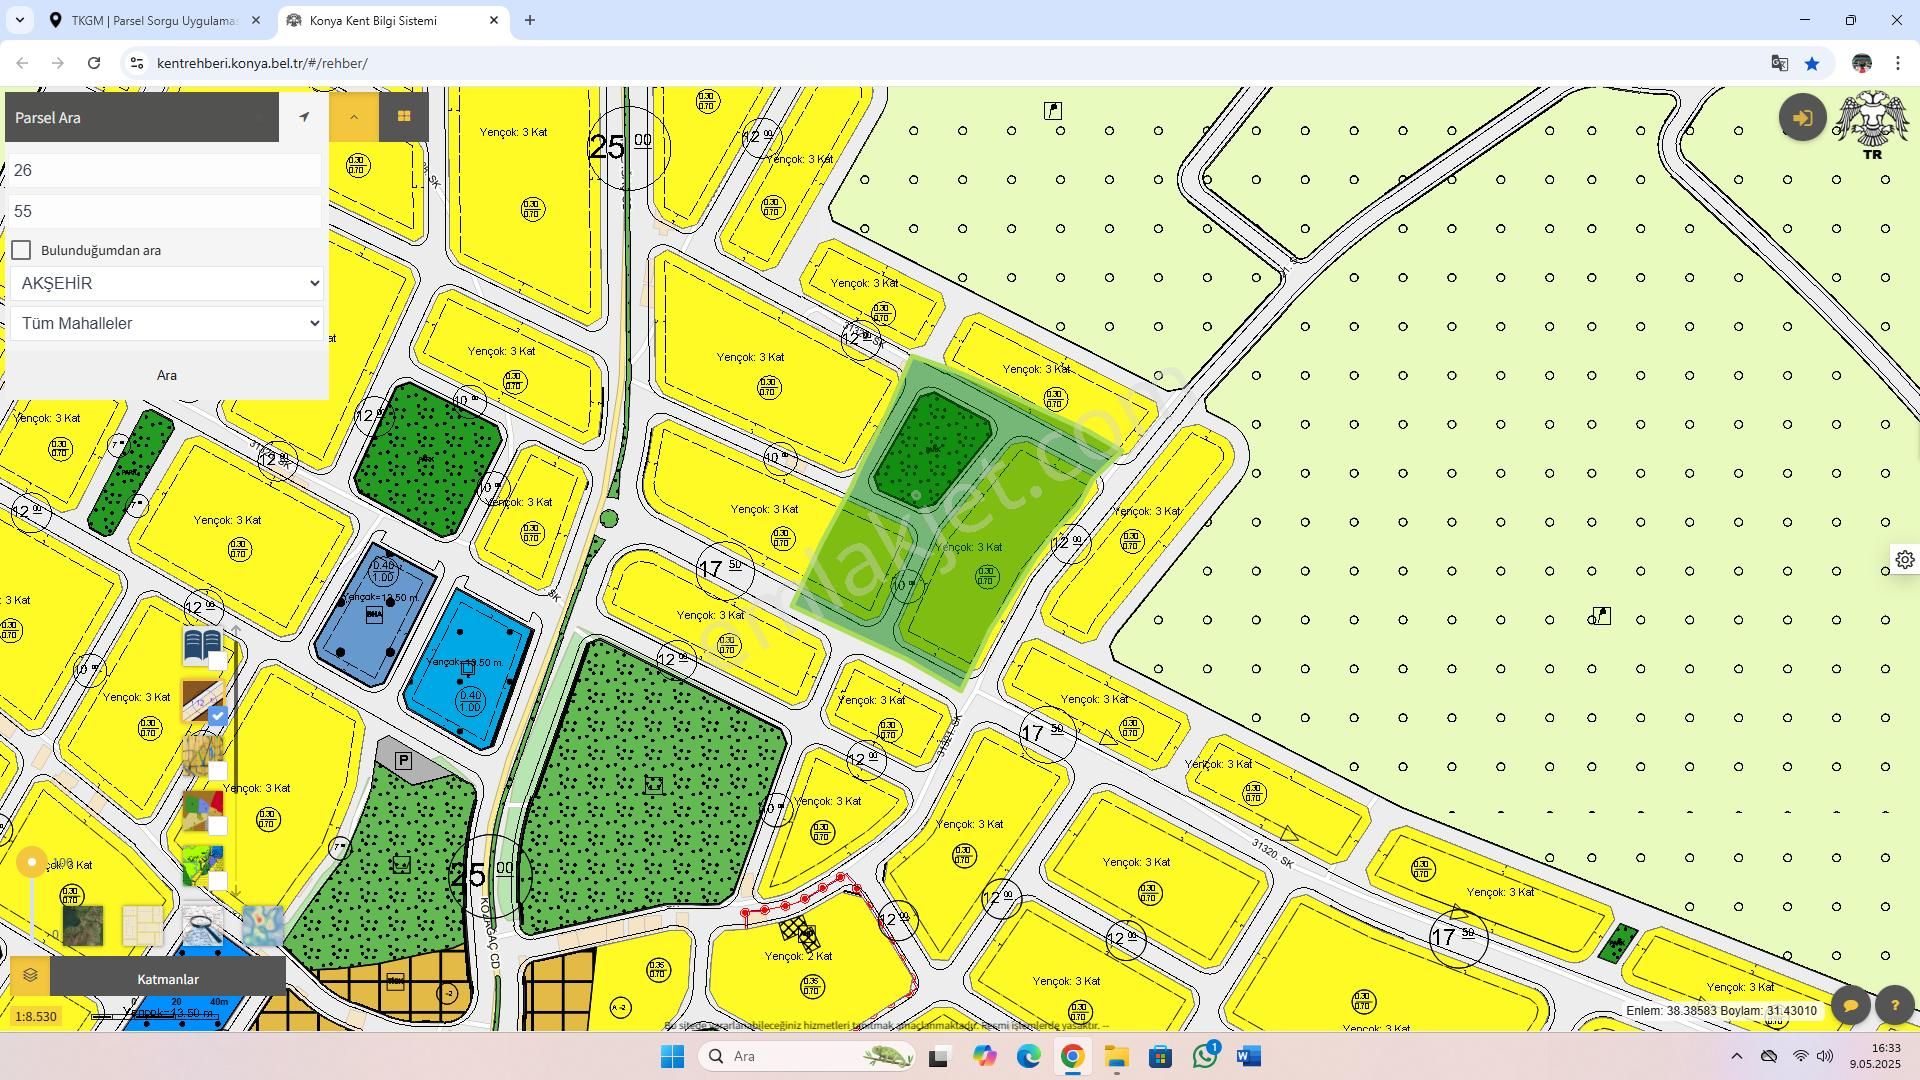Open the Chrome tab search dropdown
Viewport: 1920px width, 1080px height.
click(19, 20)
